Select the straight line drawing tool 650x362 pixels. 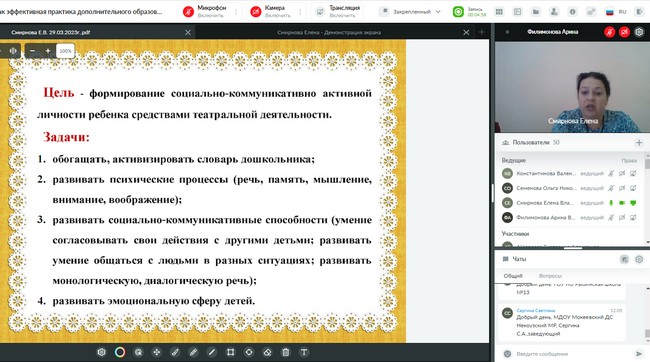(212, 352)
